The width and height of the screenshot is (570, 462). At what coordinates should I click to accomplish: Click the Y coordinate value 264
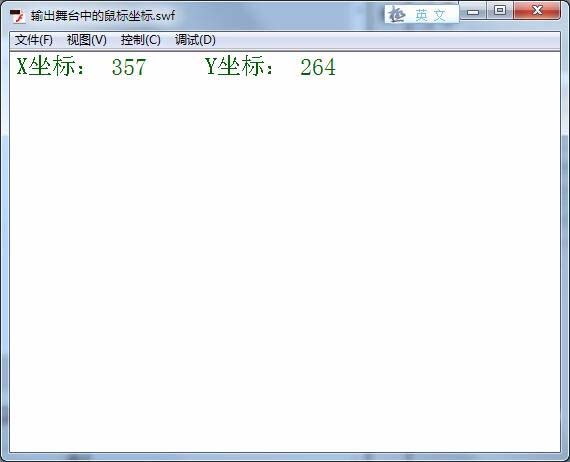click(x=318, y=67)
